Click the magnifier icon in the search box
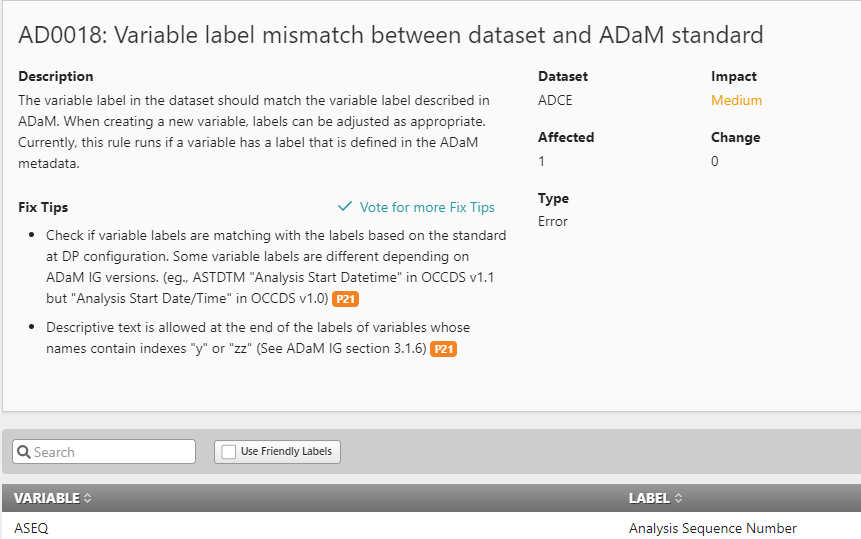The height and width of the screenshot is (539, 861). pos(24,452)
